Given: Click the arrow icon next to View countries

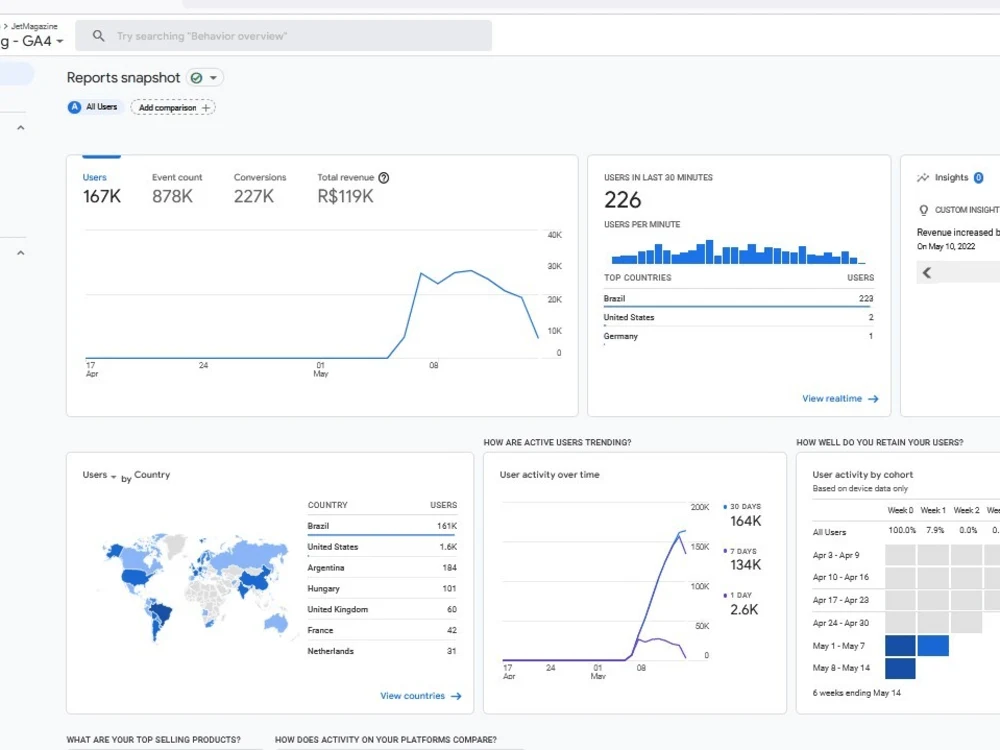Looking at the screenshot, I should [x=456, y=696].
